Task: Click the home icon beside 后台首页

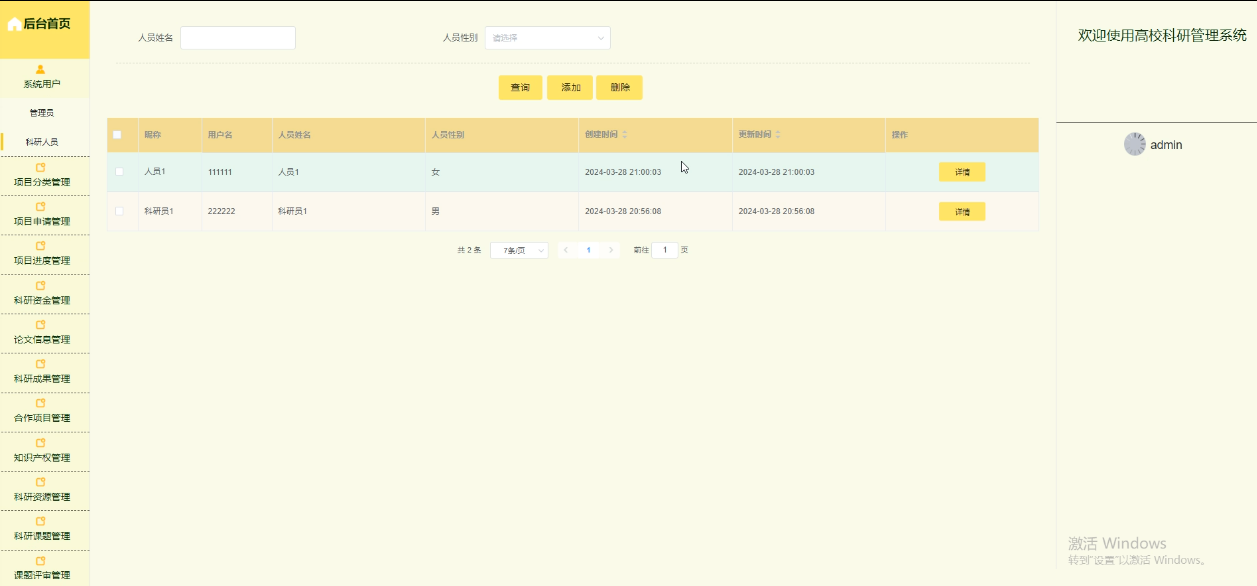Action: (14, 24)
